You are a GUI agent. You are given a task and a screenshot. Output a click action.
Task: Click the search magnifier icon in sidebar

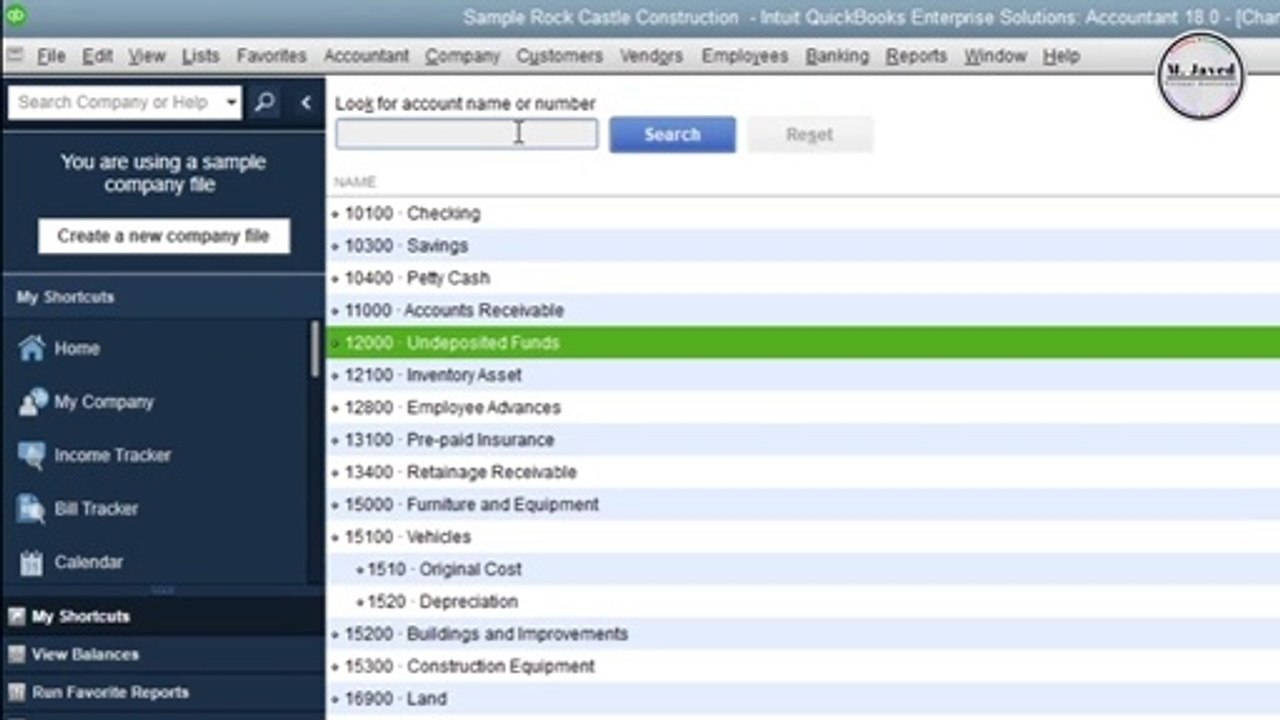coord(265,102)
